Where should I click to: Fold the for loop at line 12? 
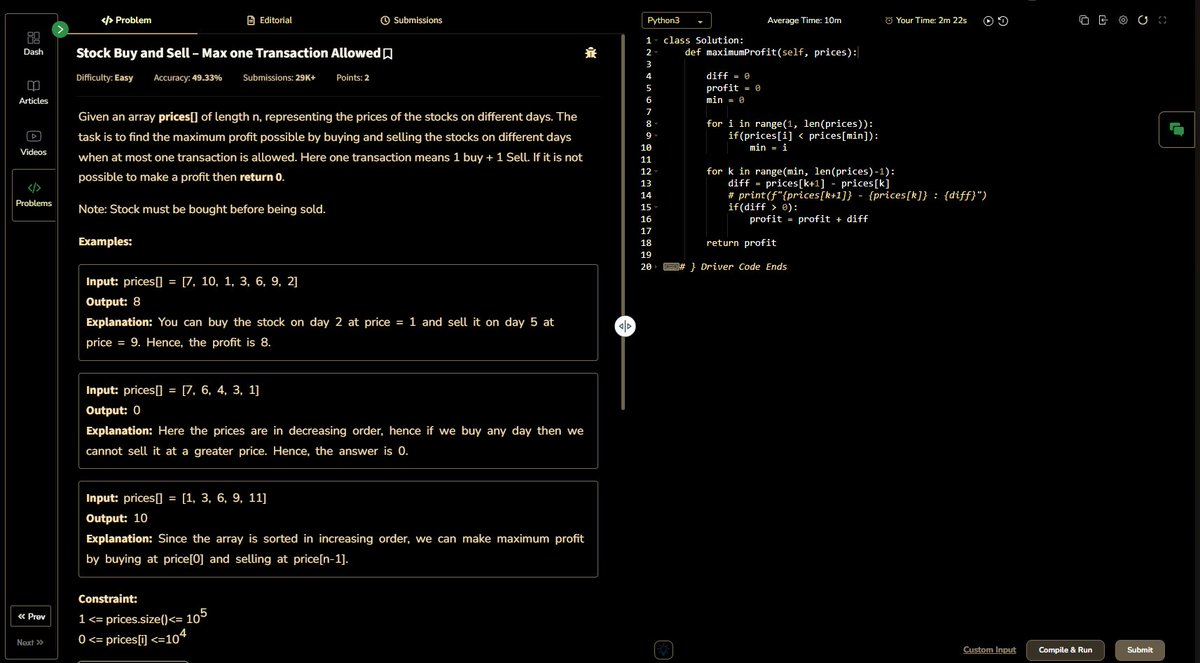[656, 172]
